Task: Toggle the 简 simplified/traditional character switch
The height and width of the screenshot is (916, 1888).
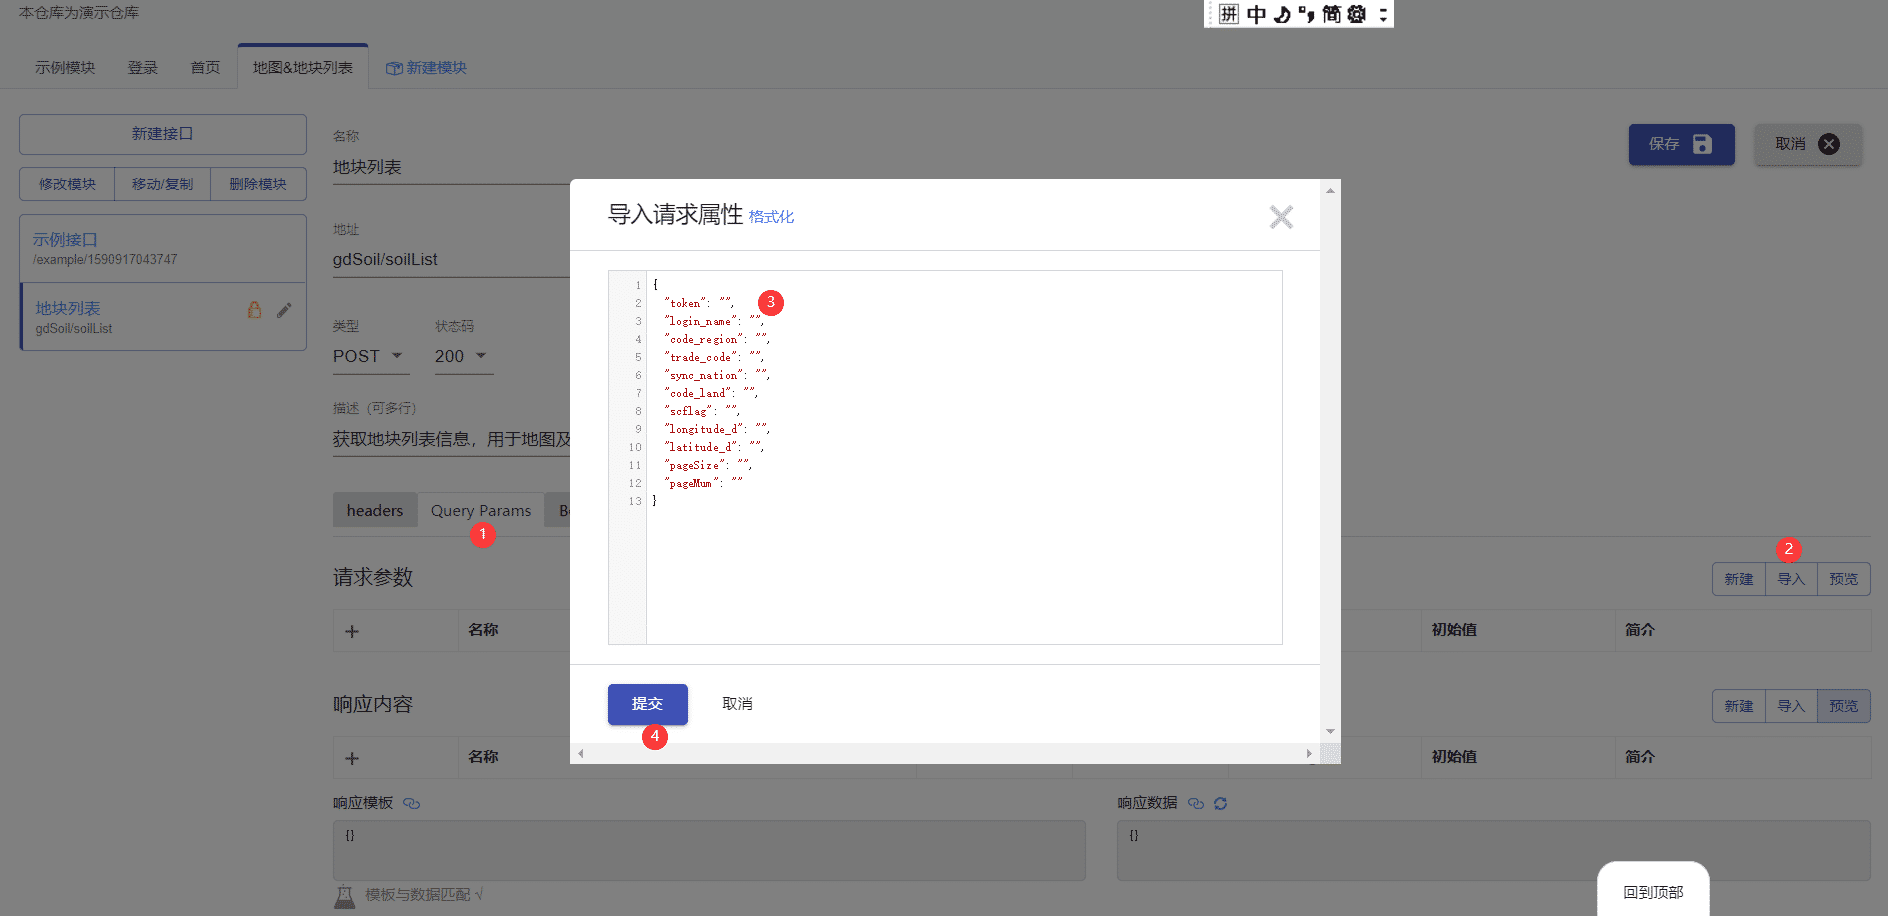Action: [x=1331, y=14]
